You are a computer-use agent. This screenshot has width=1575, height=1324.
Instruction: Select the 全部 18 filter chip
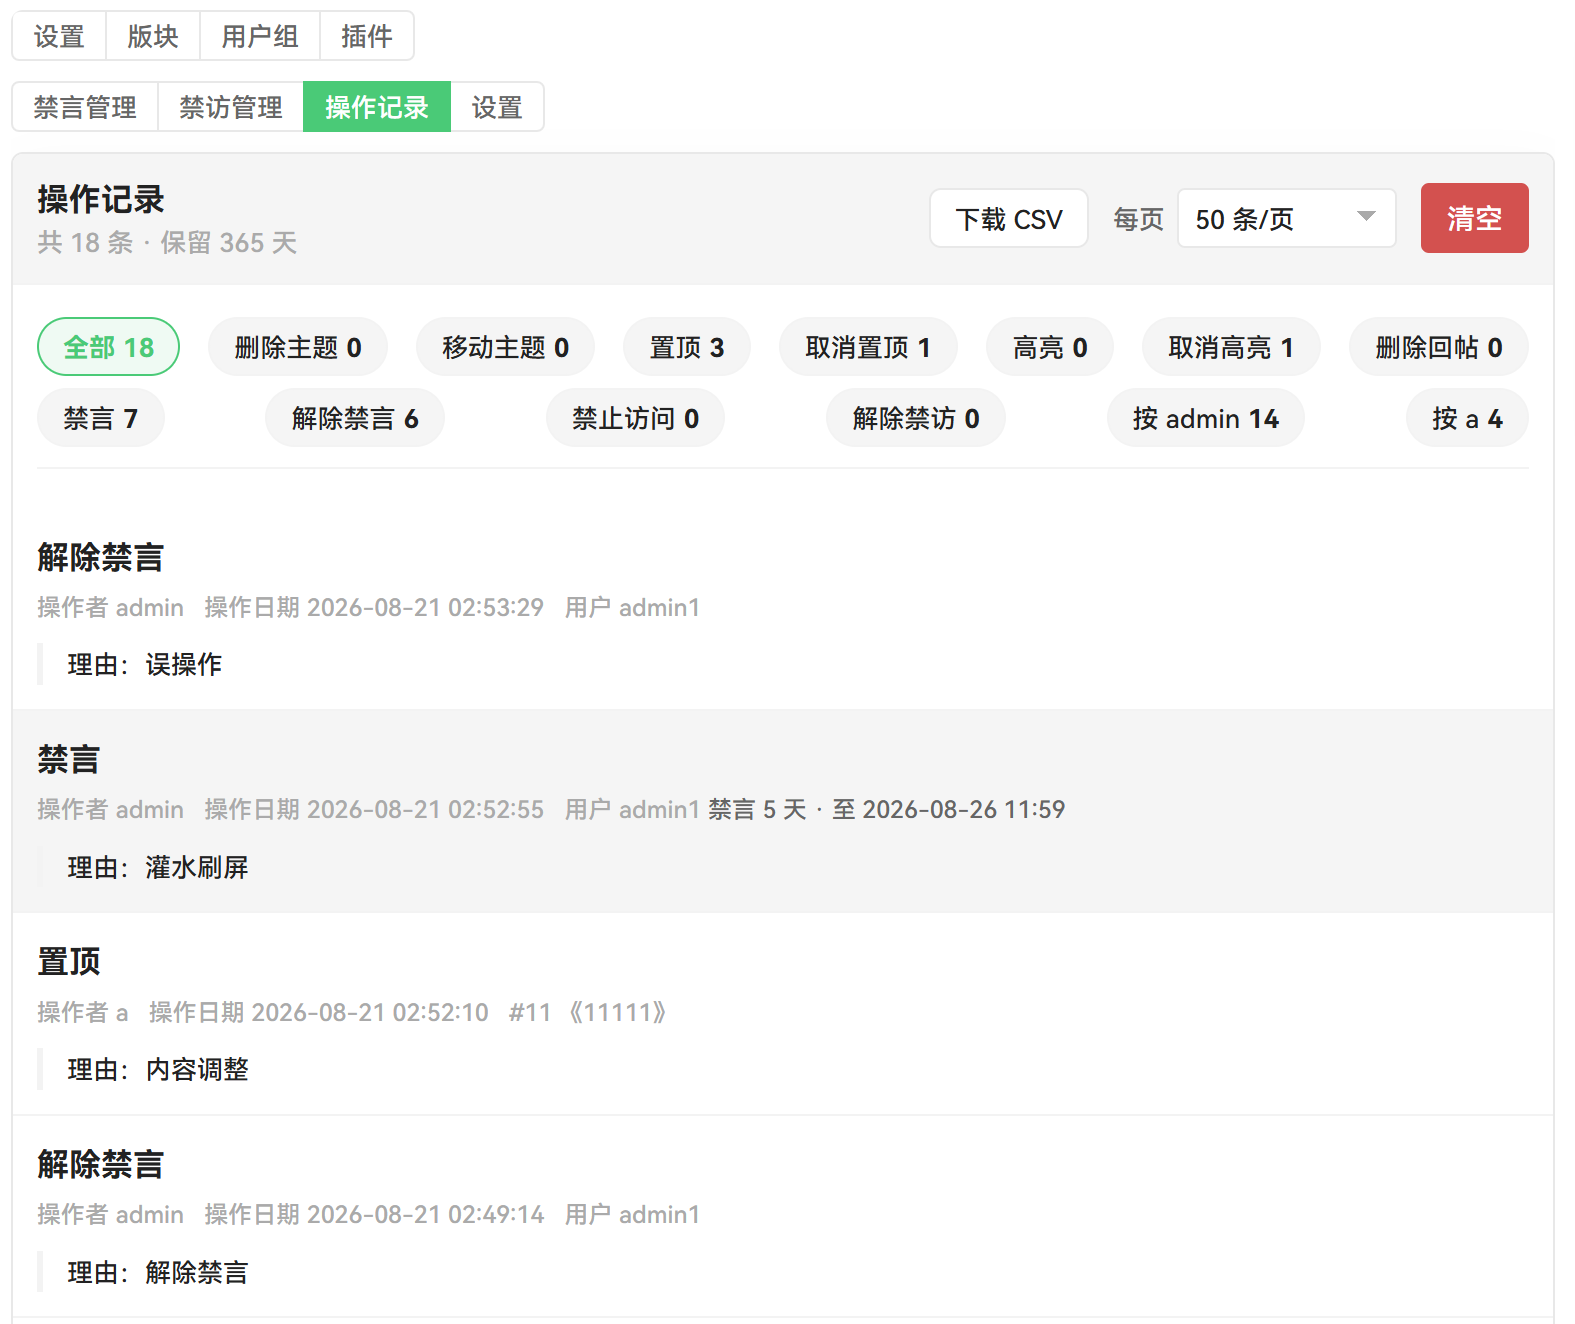pos(109,347)
